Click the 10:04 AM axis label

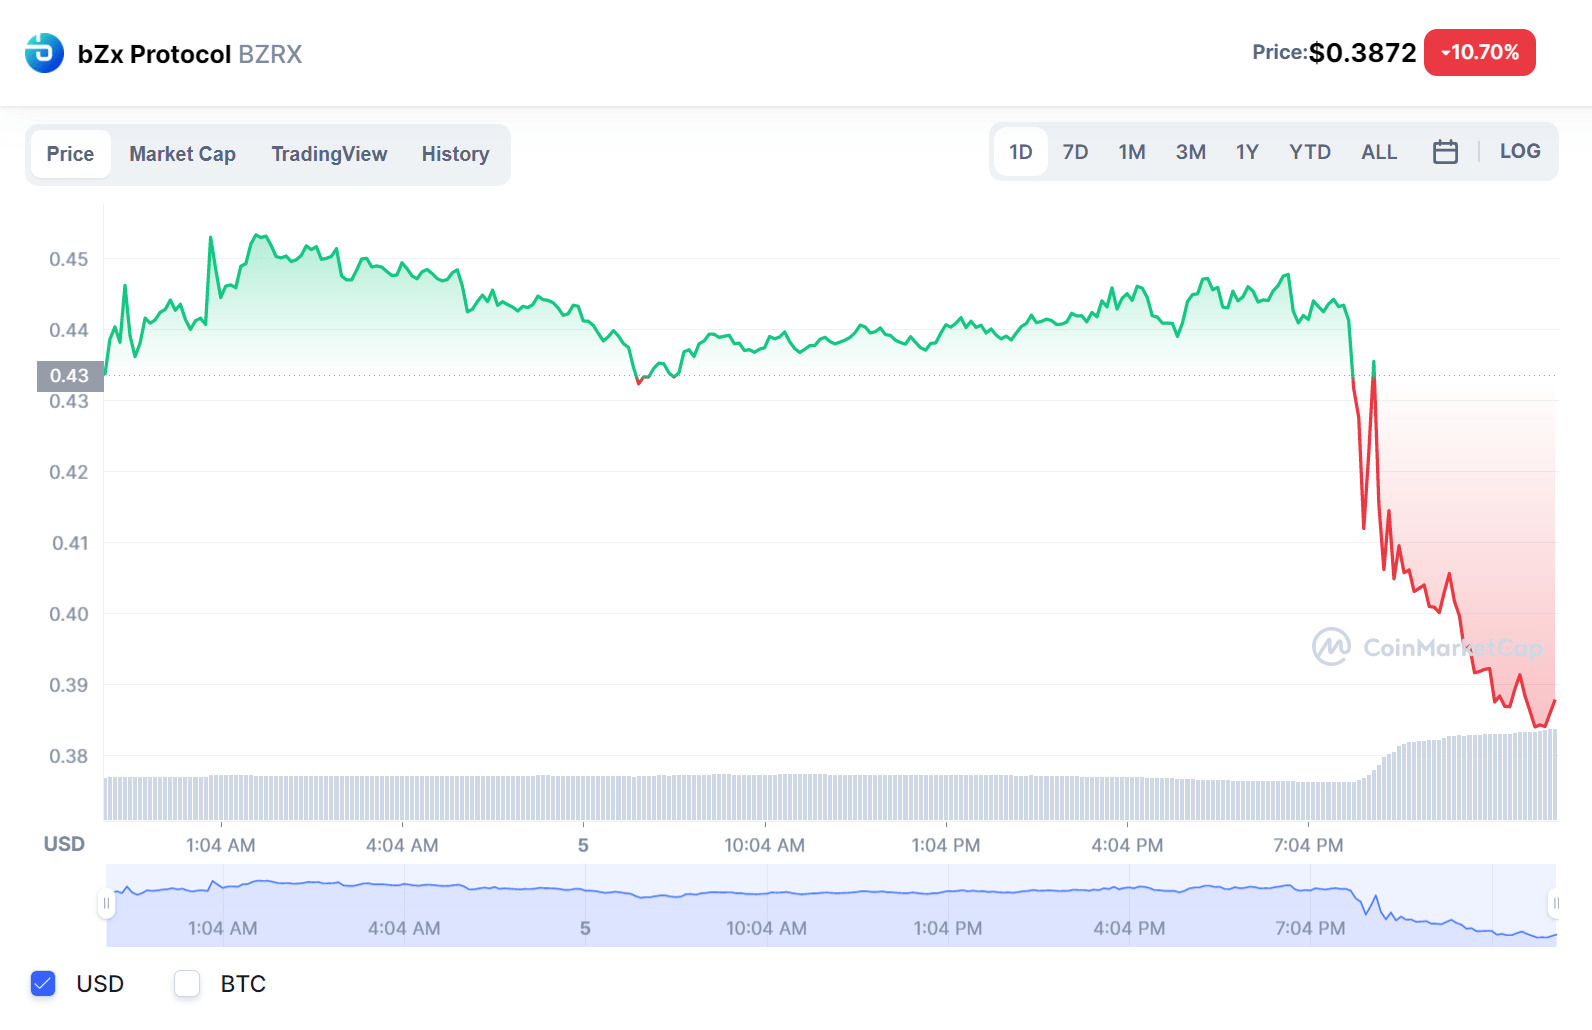764,845
